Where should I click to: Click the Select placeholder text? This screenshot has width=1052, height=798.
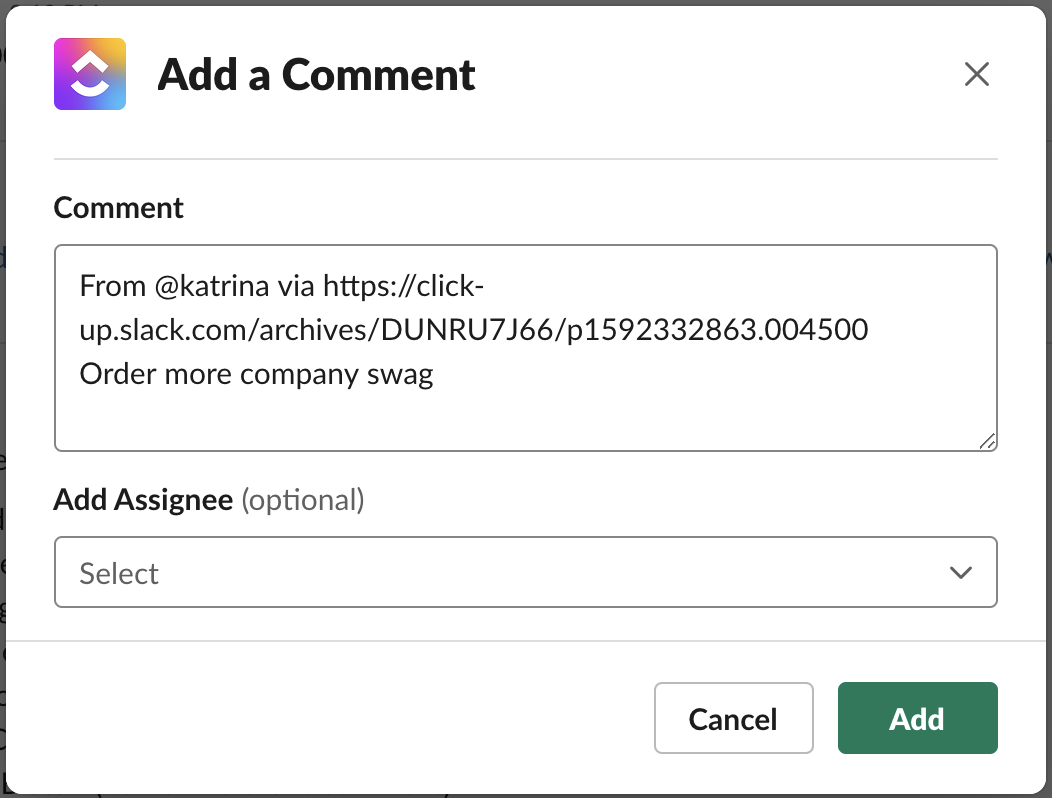pyautogui.click(x=119, y=572)
